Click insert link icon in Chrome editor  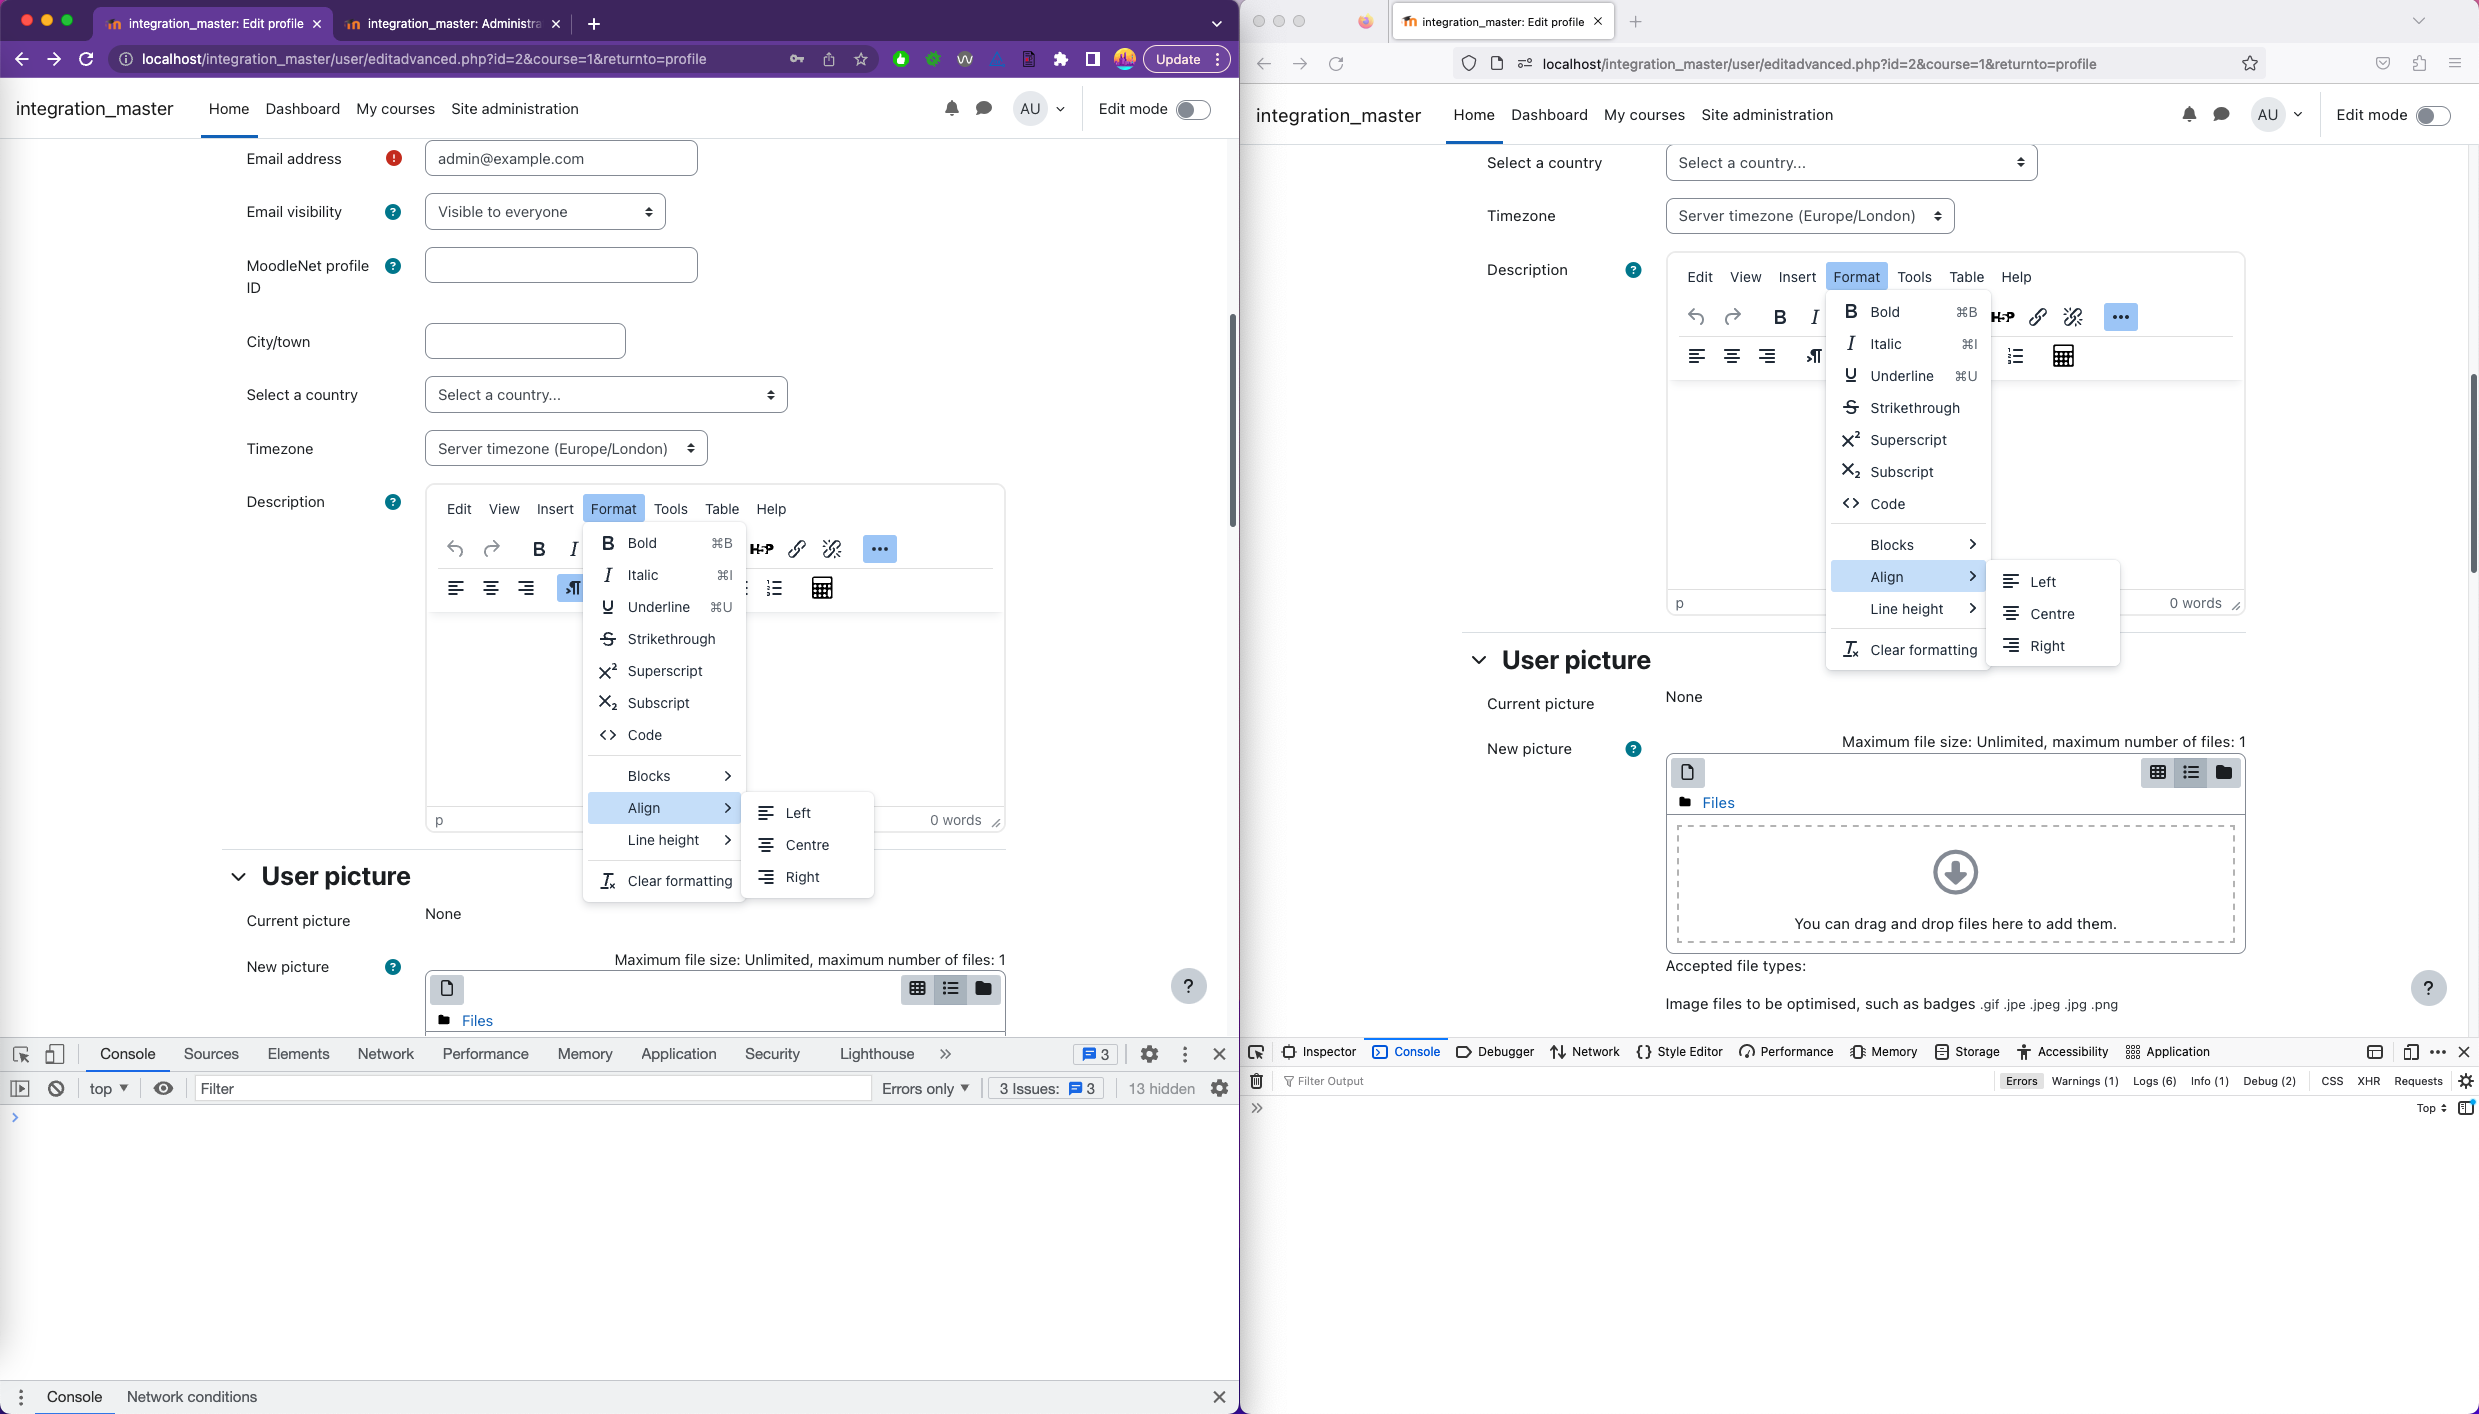pos(797,549)
